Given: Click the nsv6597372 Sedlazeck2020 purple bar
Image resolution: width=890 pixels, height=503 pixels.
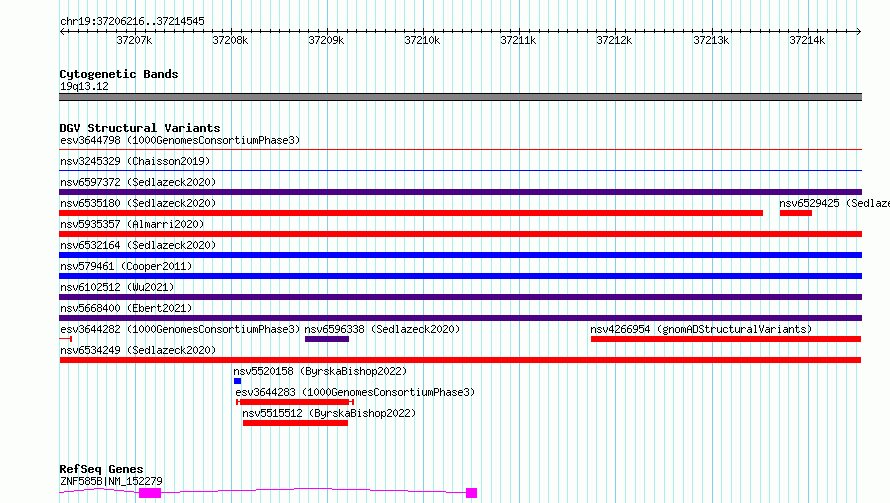Looking at the screenshot, I should 460,192.
